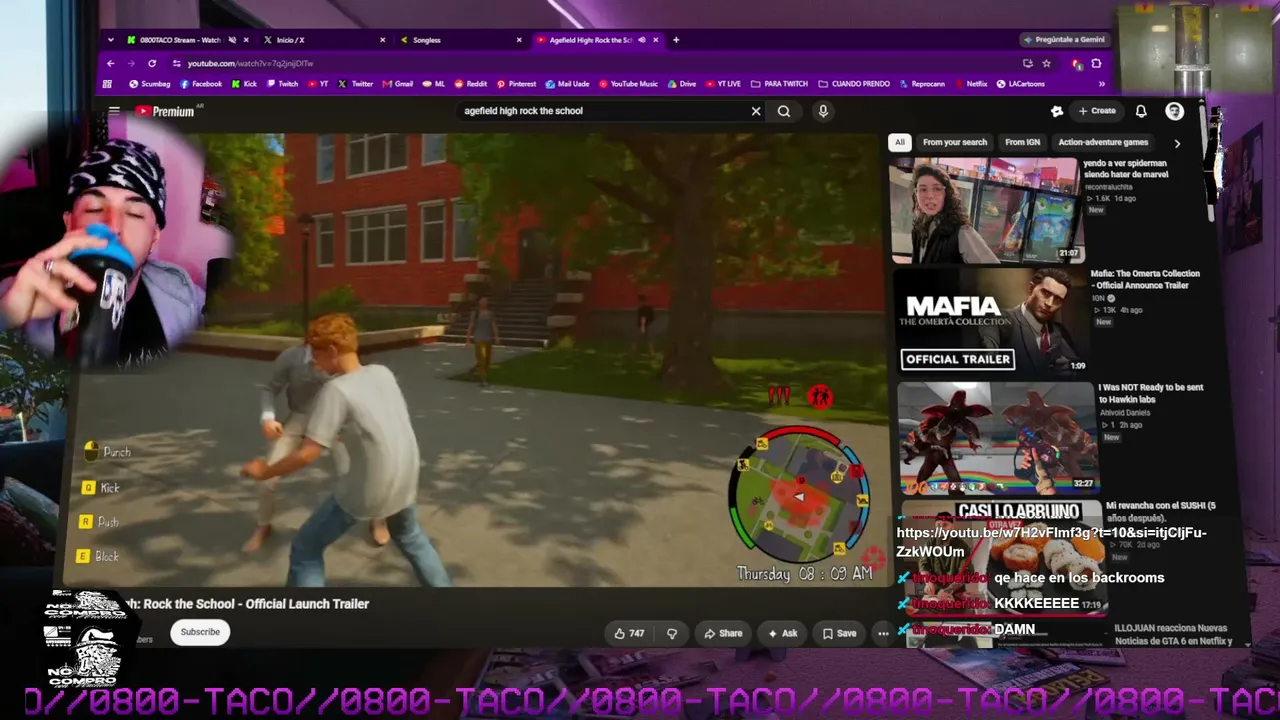Viewport: 1280px width, 720px height.
Task: Select the All filter chip
Action: tap(900, 142)
